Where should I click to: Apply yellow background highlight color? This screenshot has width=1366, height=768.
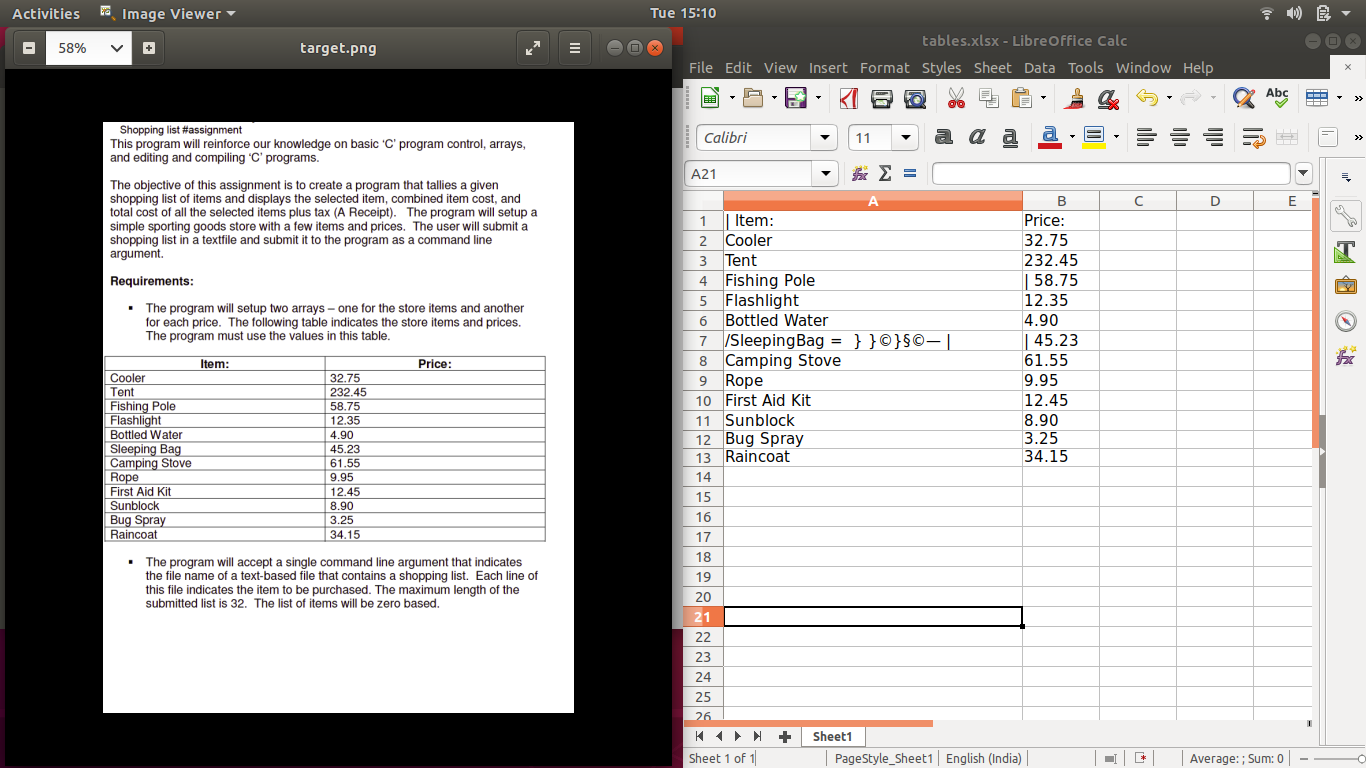click(1094, 138)
